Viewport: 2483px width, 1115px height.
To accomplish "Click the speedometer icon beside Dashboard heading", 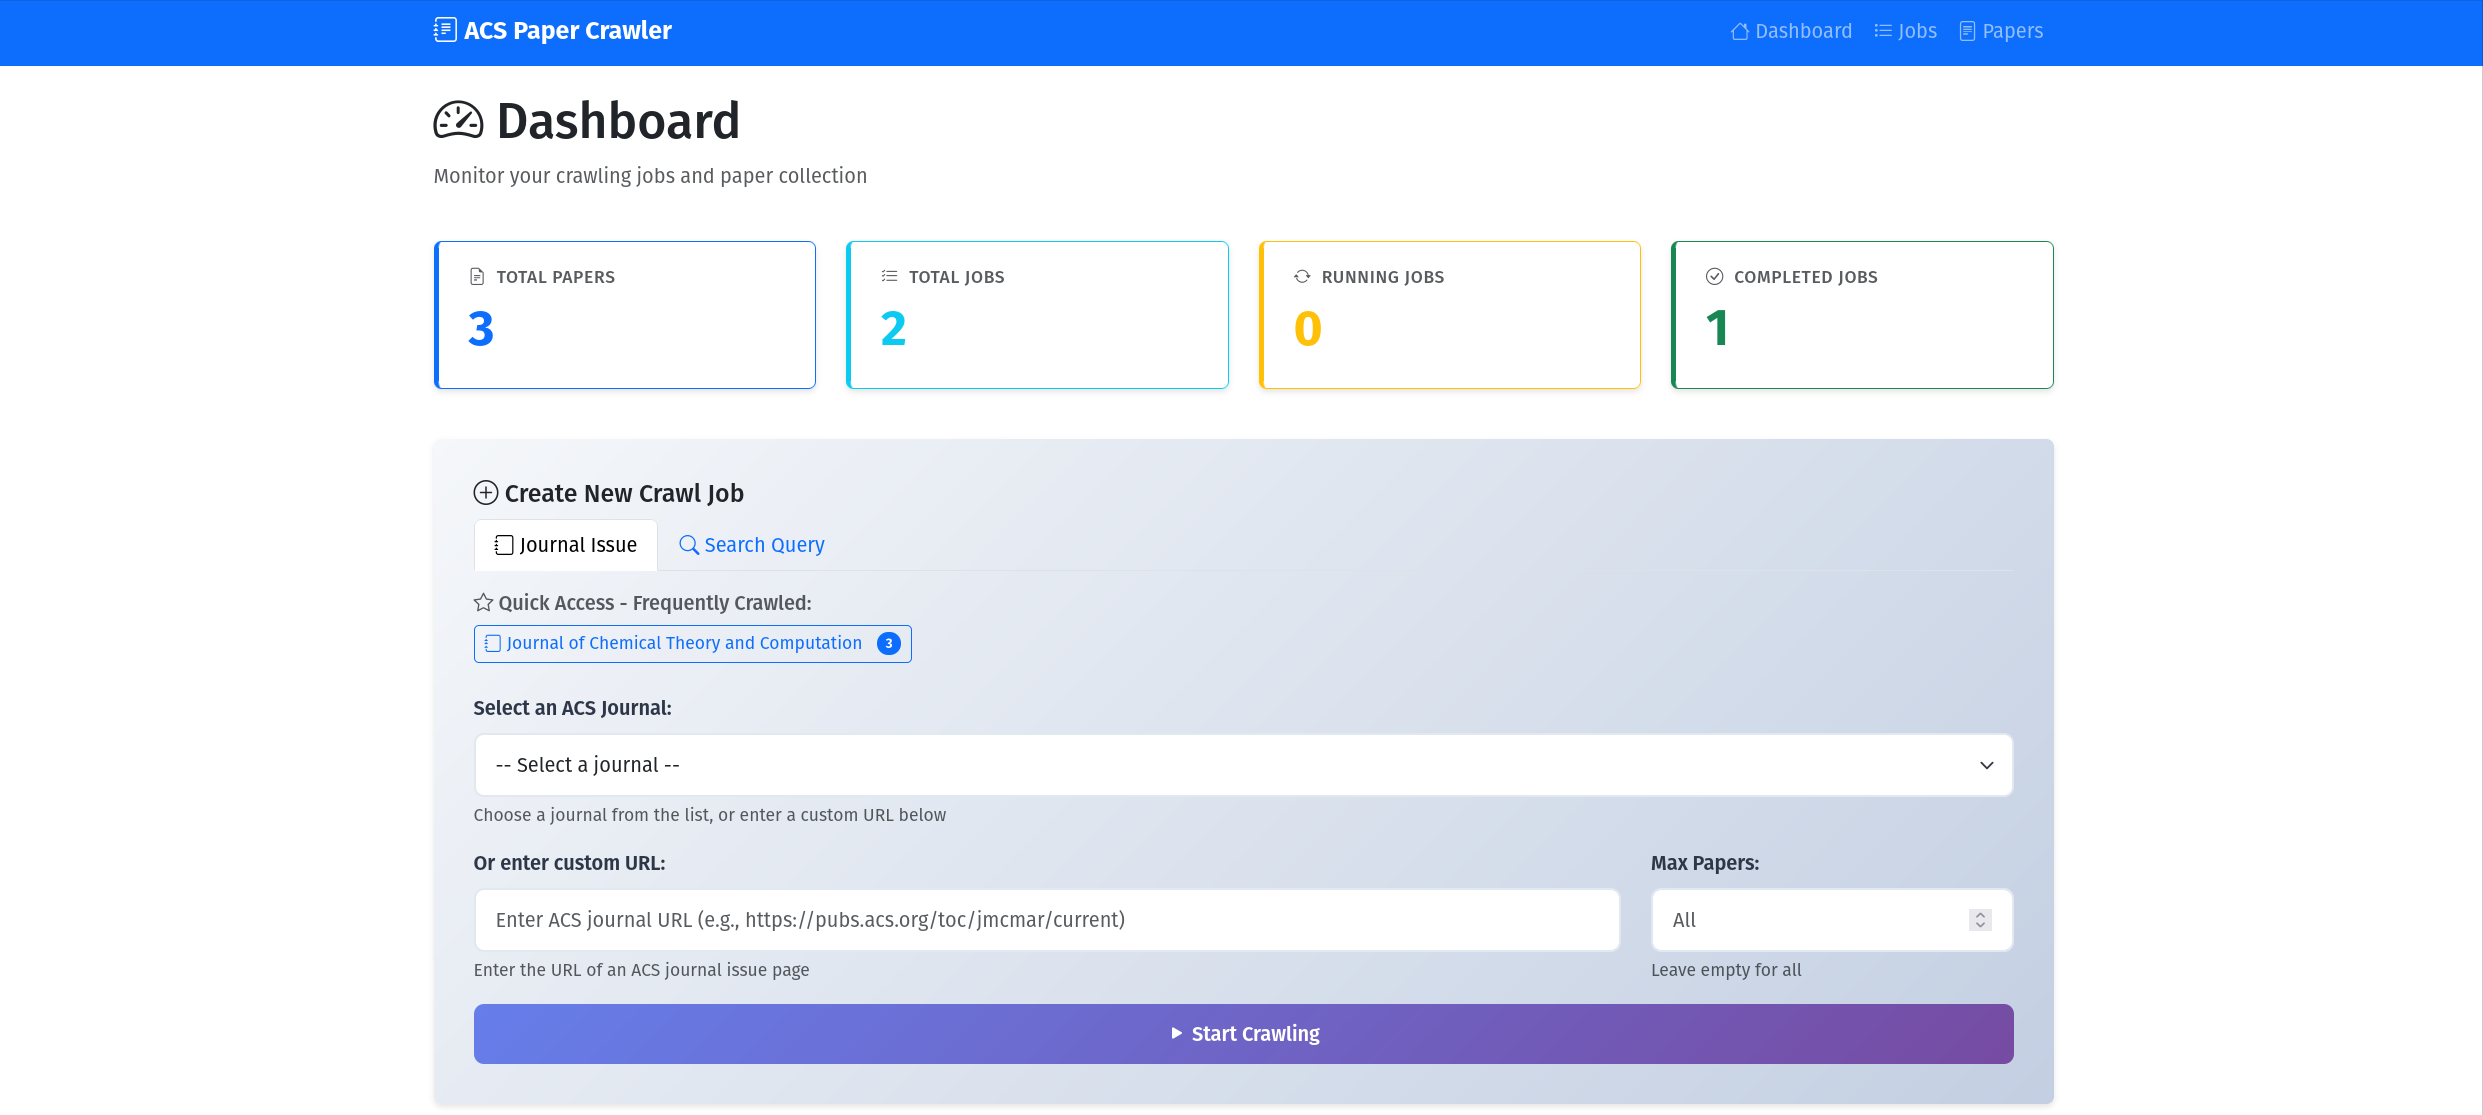I will pyautogui.click(x=458, y=121).
